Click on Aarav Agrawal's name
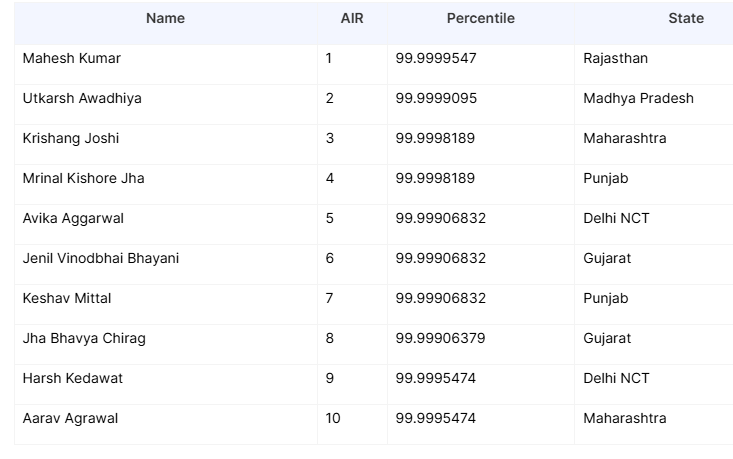 tap(70, 418)
